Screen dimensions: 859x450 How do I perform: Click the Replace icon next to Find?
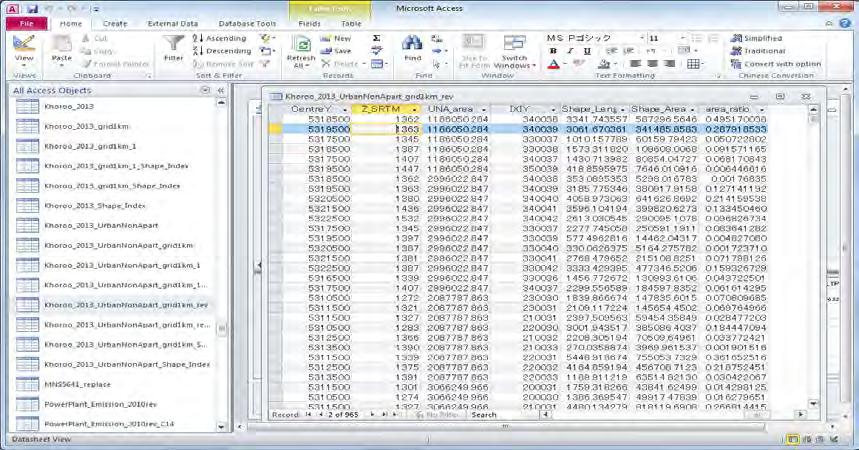(437, 38)
